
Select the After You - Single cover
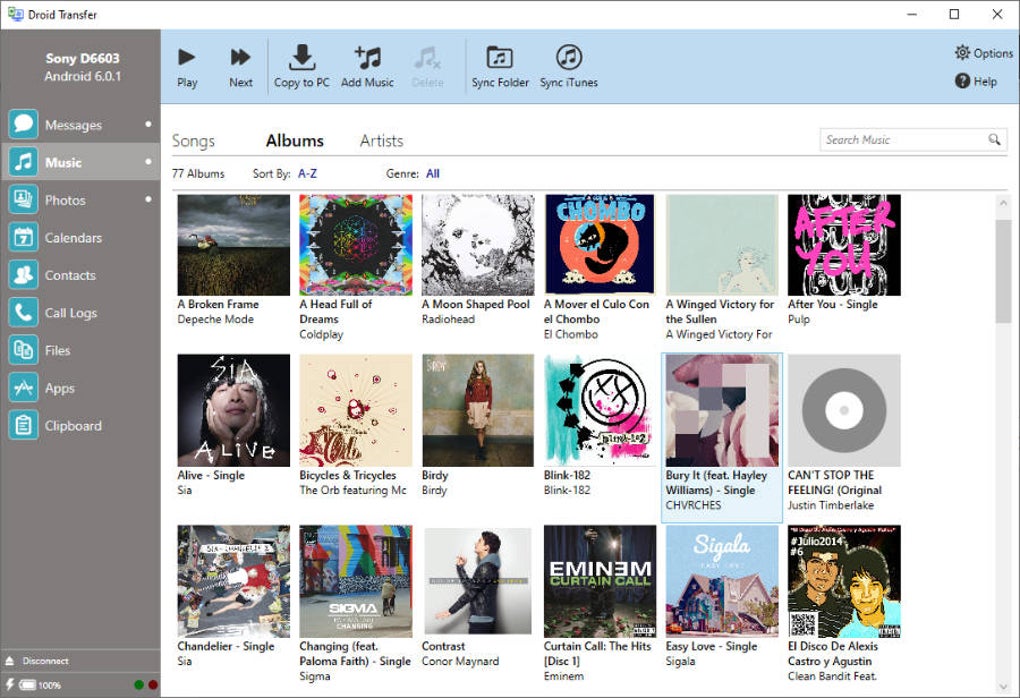pyautogui.click(x=844, y=245)
